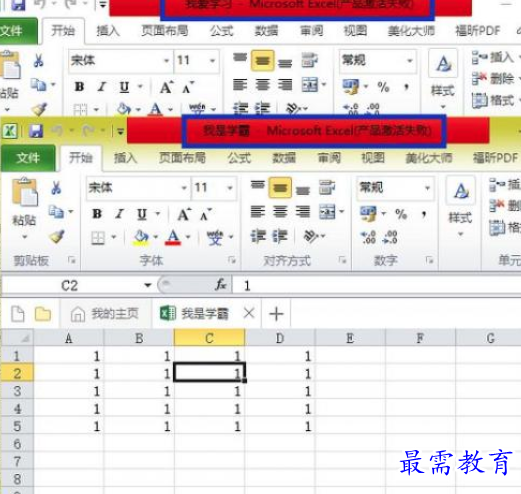
Task: Click Decrease Decimal icon in front window
Action: coord(390,237)
